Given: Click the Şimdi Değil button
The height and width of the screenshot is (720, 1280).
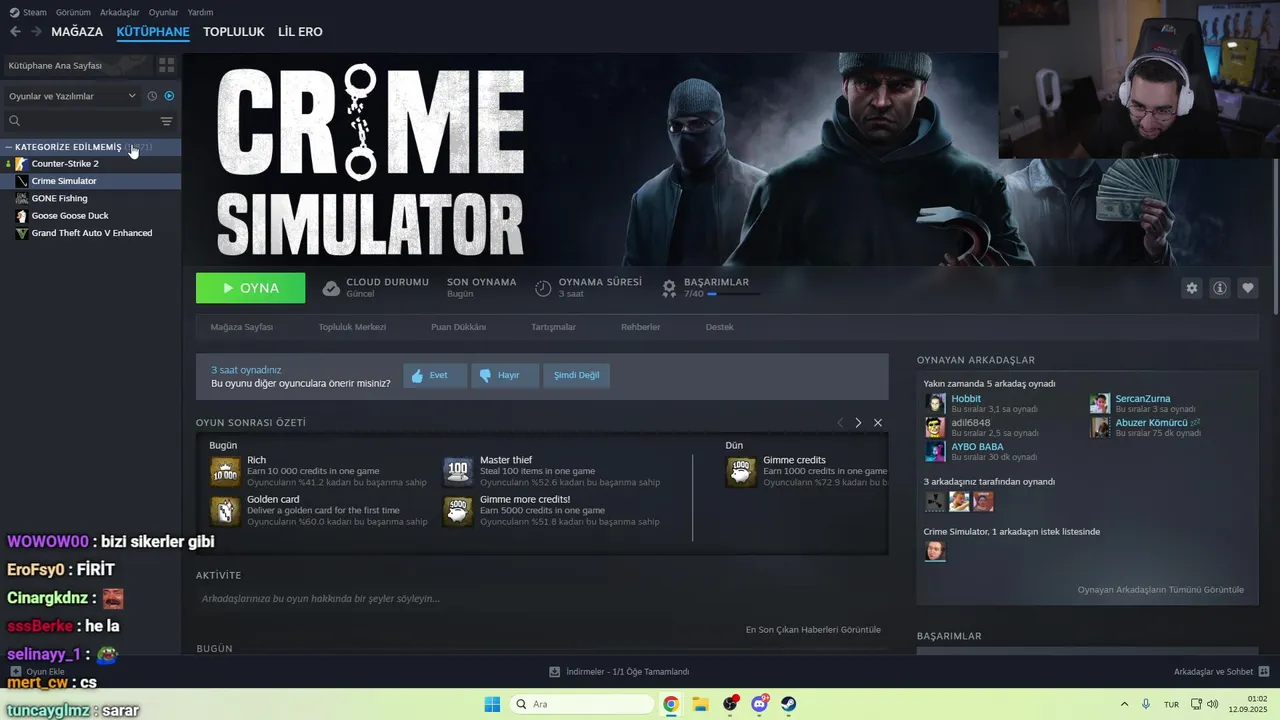Looking at the screenshot, I should [577, 375].
